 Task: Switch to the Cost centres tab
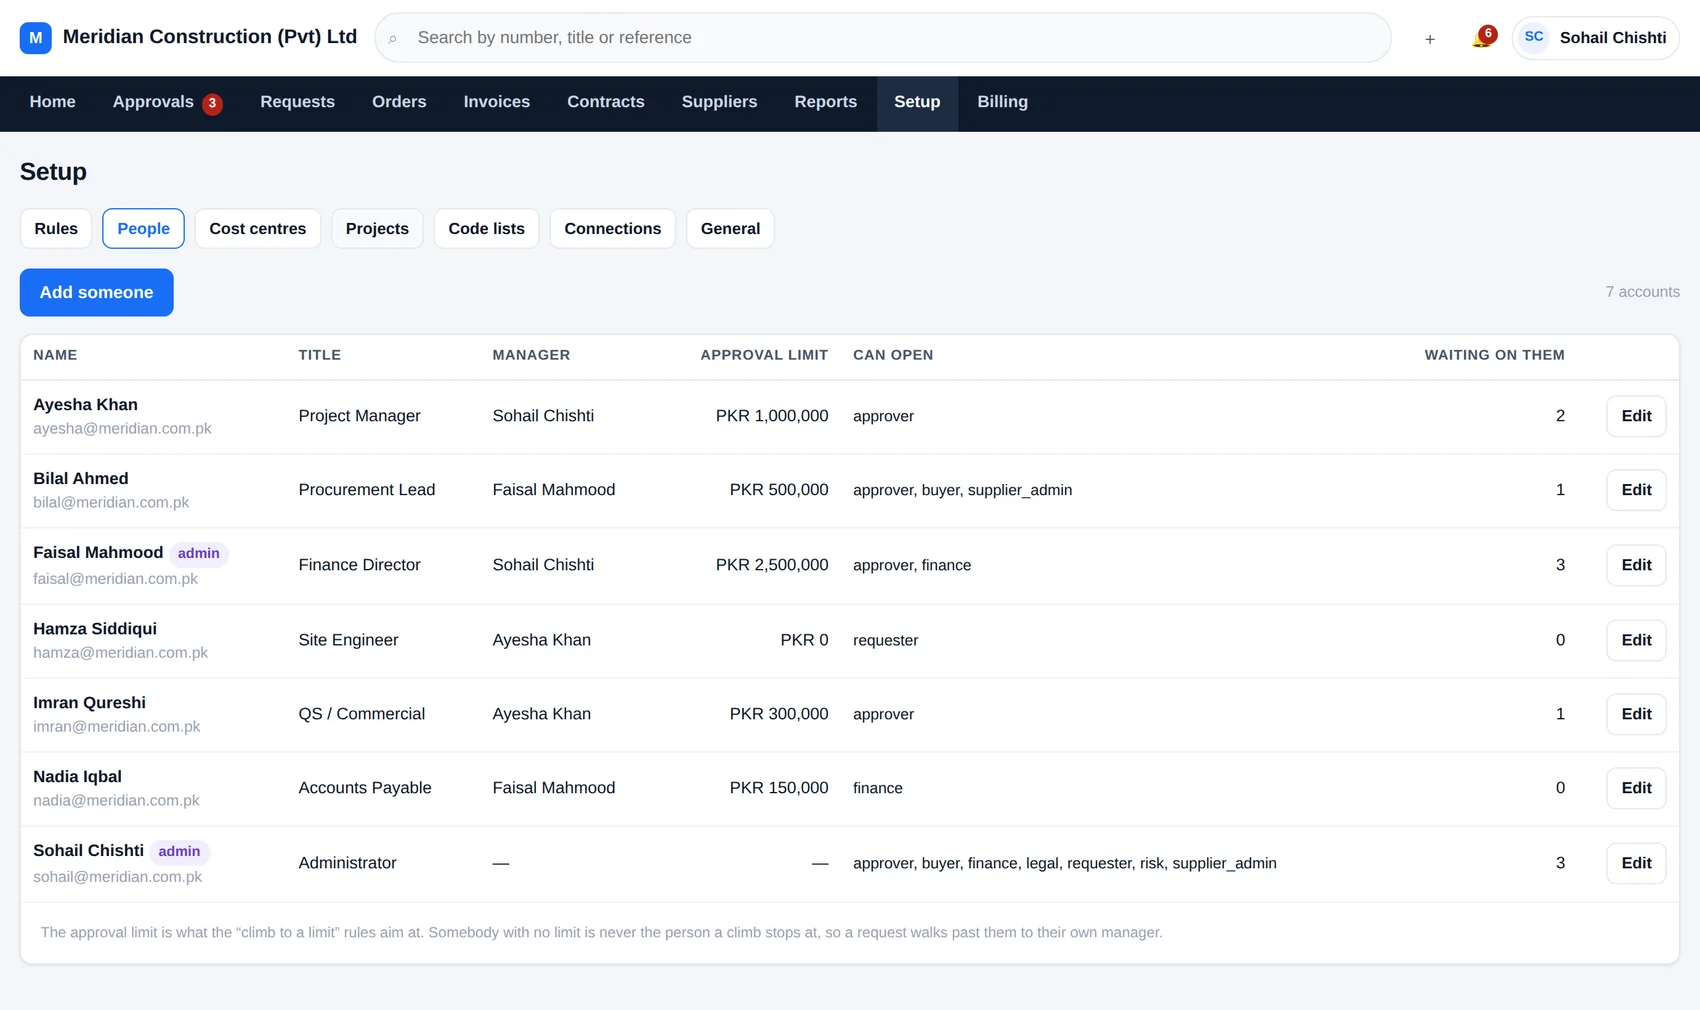click(258, 228)
